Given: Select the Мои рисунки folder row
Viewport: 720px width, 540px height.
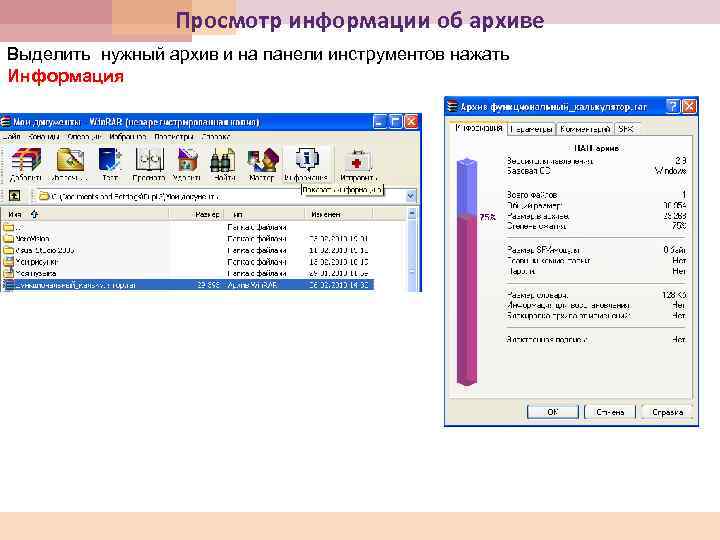Looking at the screenshot, I should point(187,262).
